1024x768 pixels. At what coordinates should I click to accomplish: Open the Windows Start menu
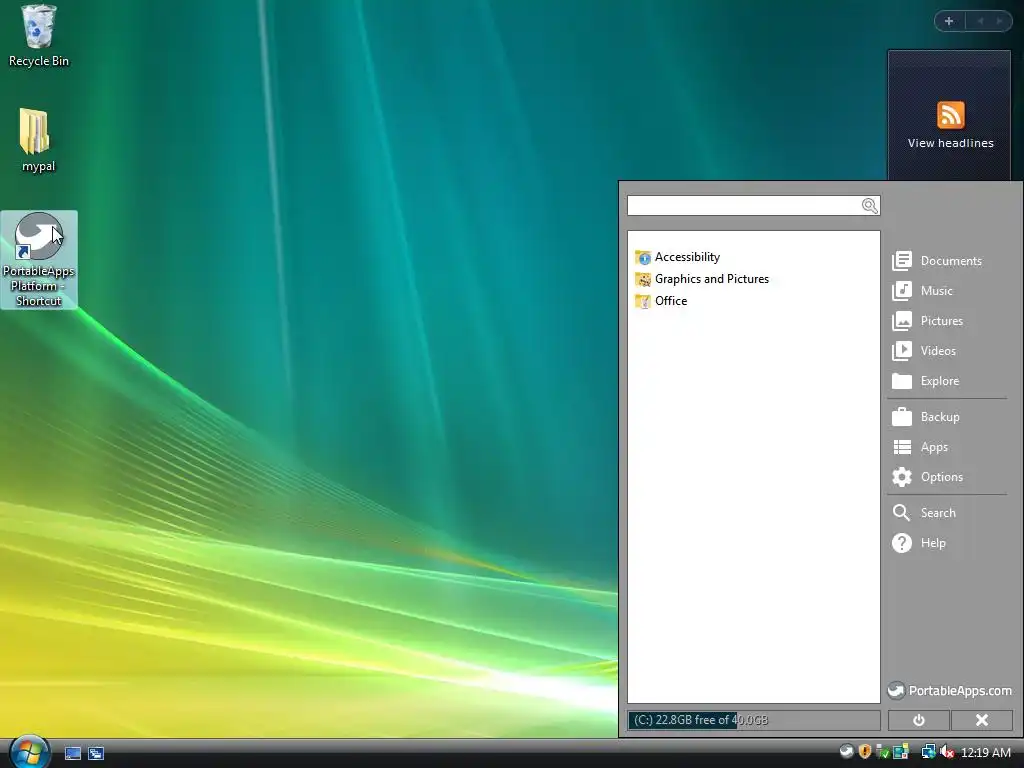pos(29,752)
